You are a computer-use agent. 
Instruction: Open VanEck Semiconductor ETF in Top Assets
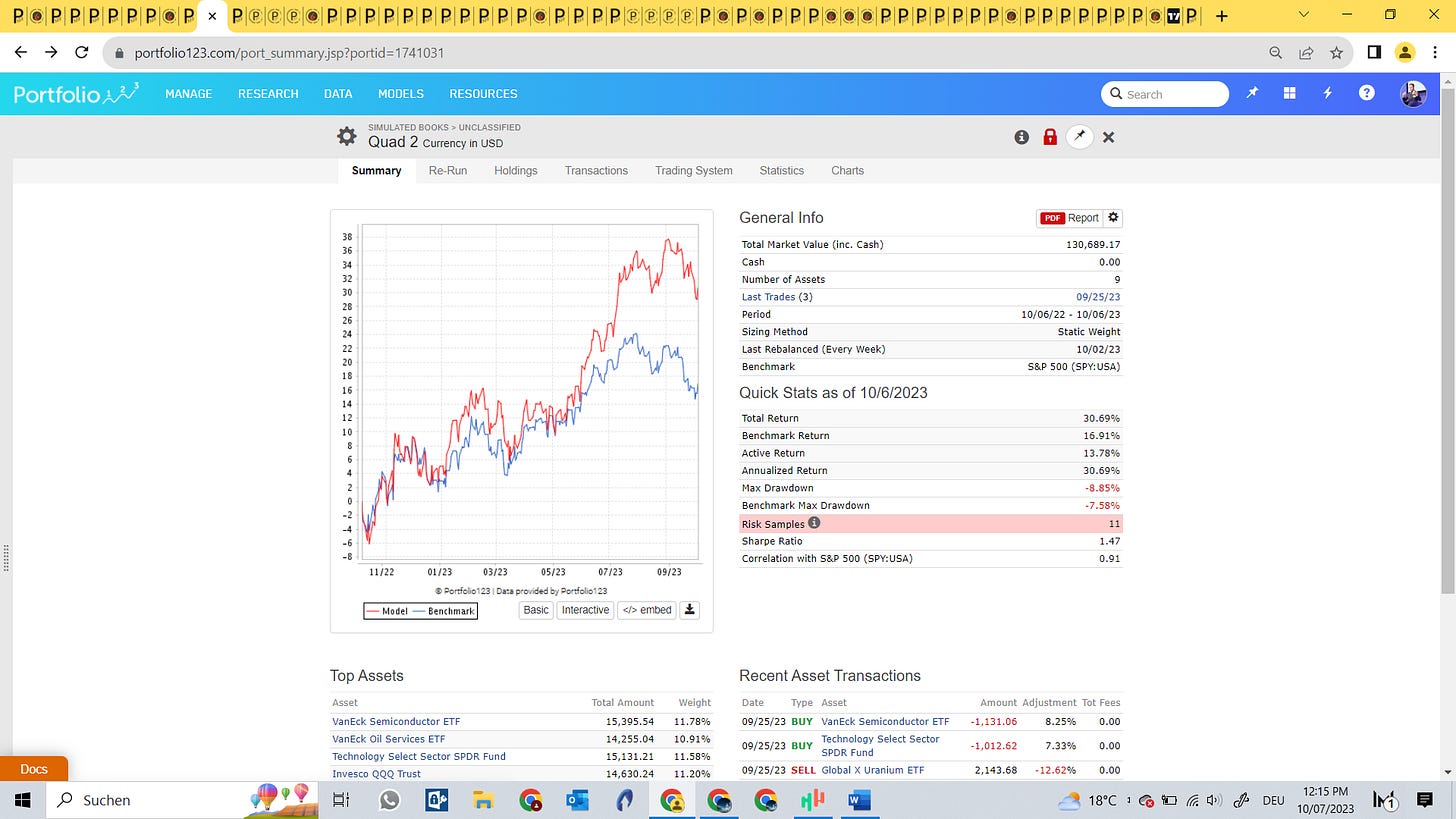[396, 721]
